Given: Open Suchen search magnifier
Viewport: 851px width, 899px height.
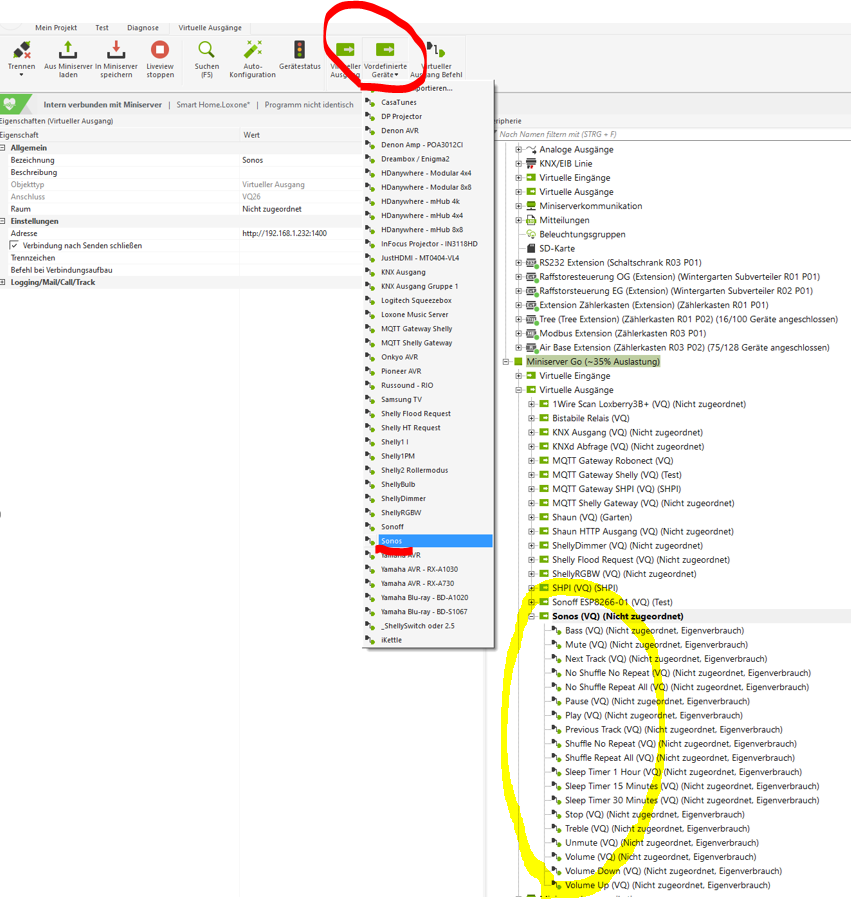Looking at the screenshot, I should coord(206,50).
